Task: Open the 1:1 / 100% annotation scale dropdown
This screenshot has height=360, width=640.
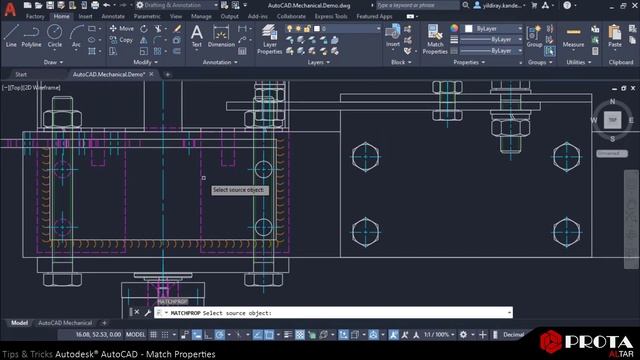Action: [x=439, y=335]
